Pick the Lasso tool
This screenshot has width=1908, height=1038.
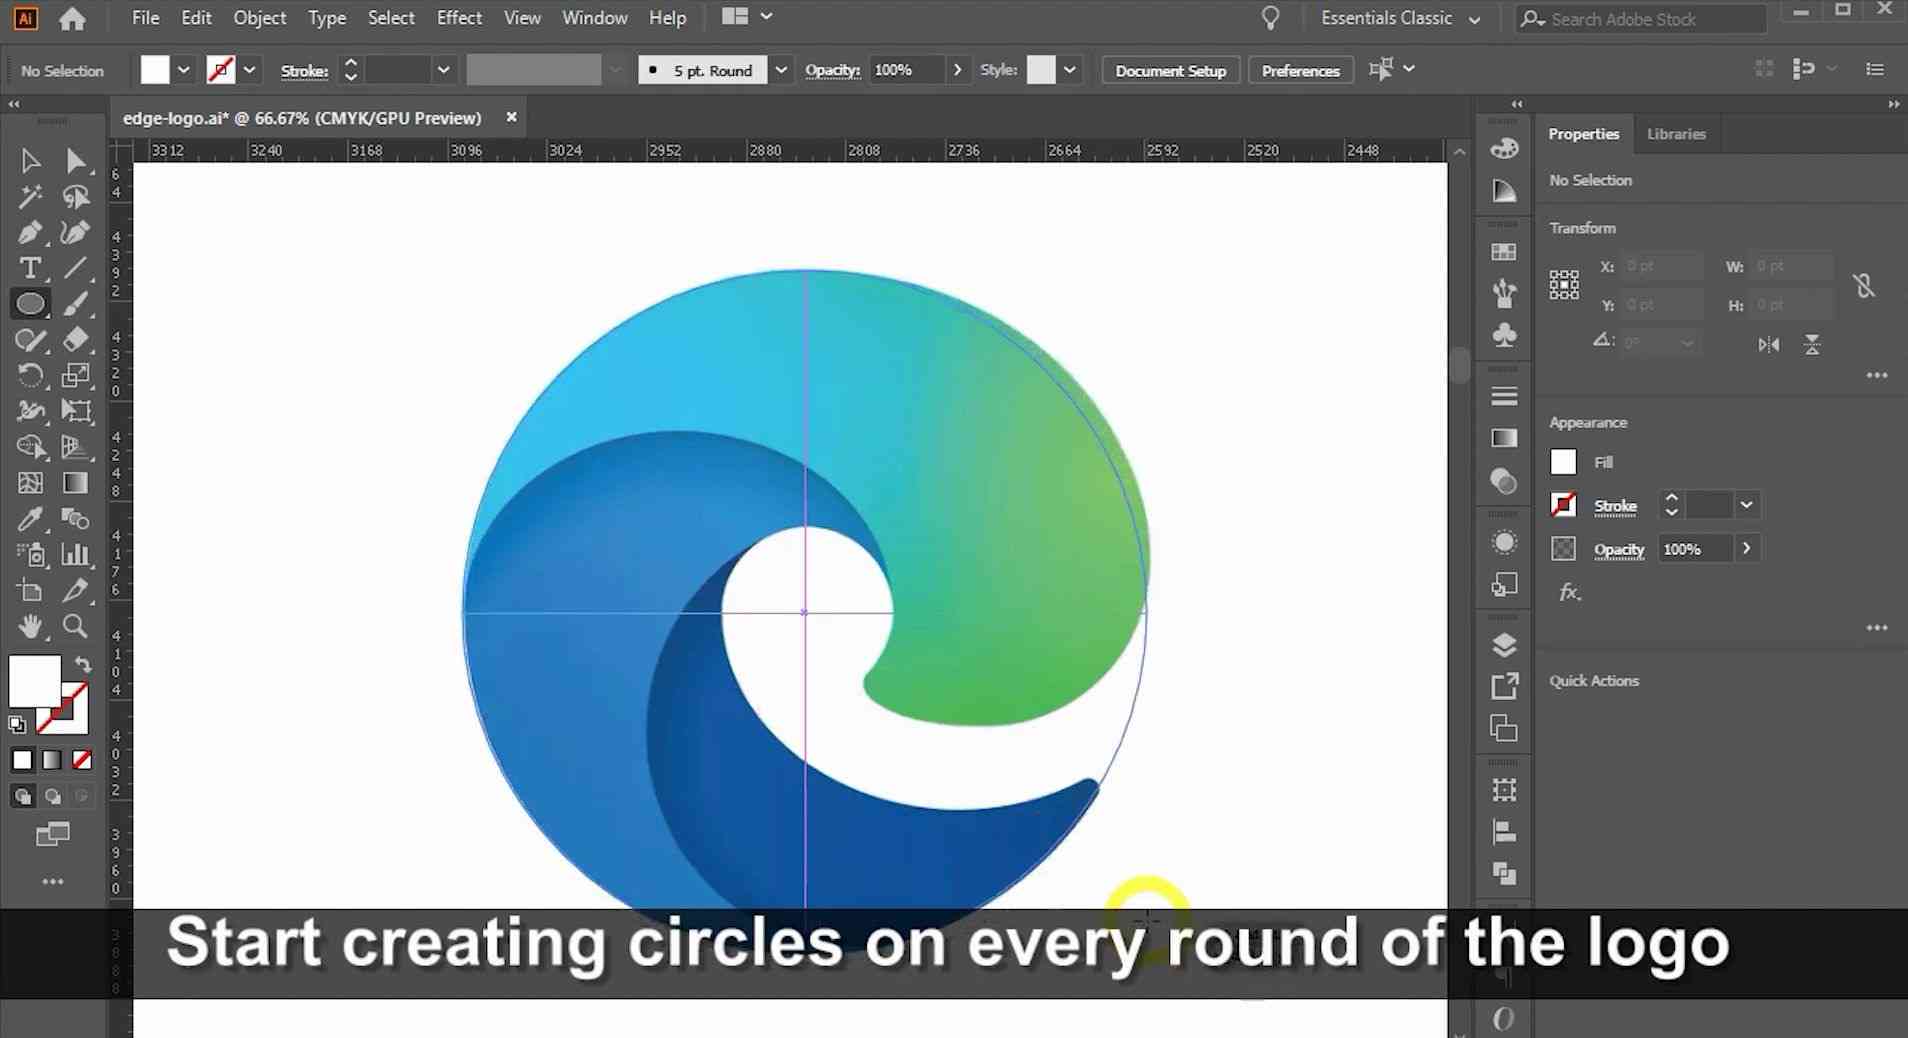(x=76, y=197)
